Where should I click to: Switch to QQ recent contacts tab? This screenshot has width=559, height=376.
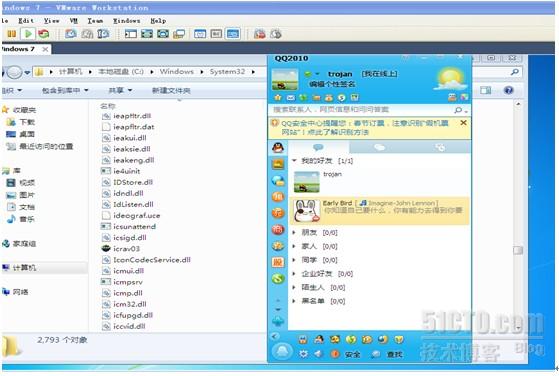click(440, 147)
